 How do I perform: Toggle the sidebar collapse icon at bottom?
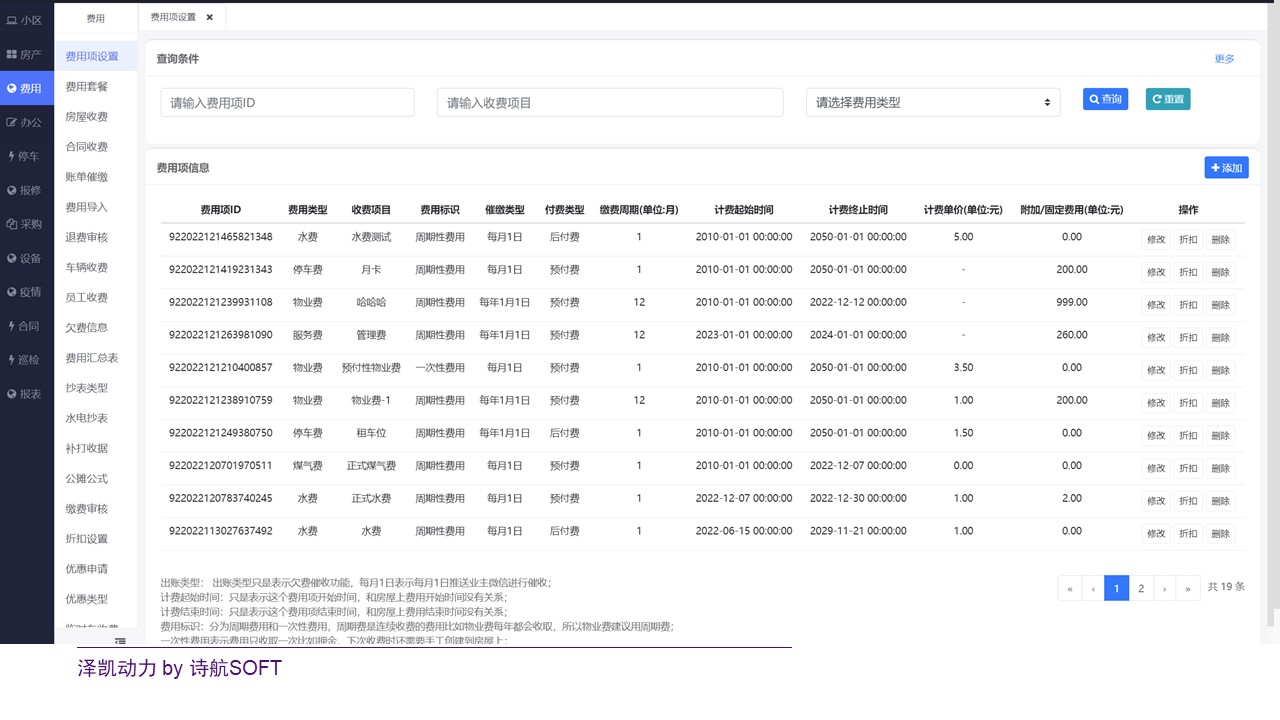tap(120, 641)
